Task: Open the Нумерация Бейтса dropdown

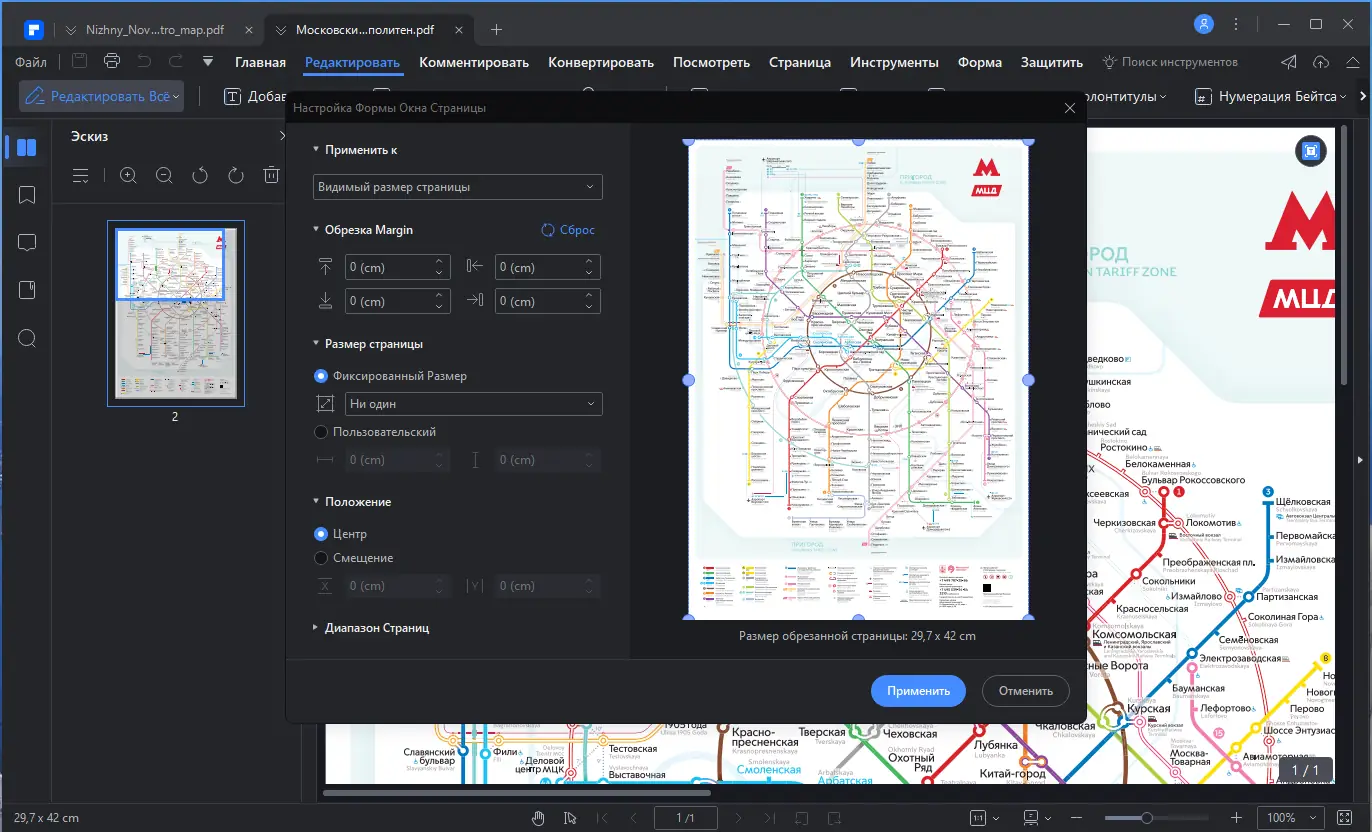Action: click(x=1269, y=97)
